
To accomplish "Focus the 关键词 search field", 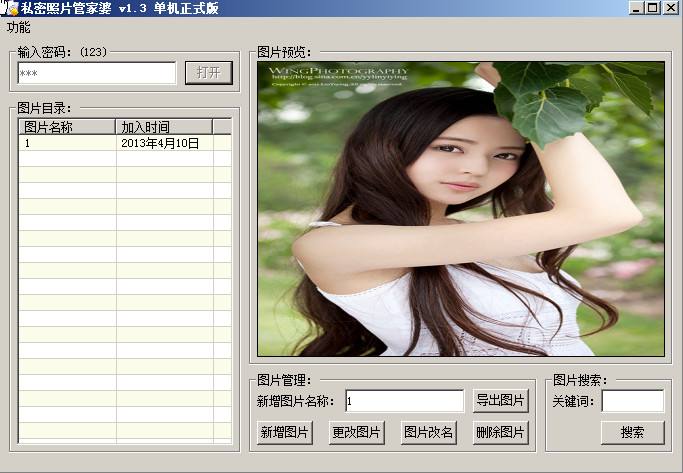I will [633, 401].
